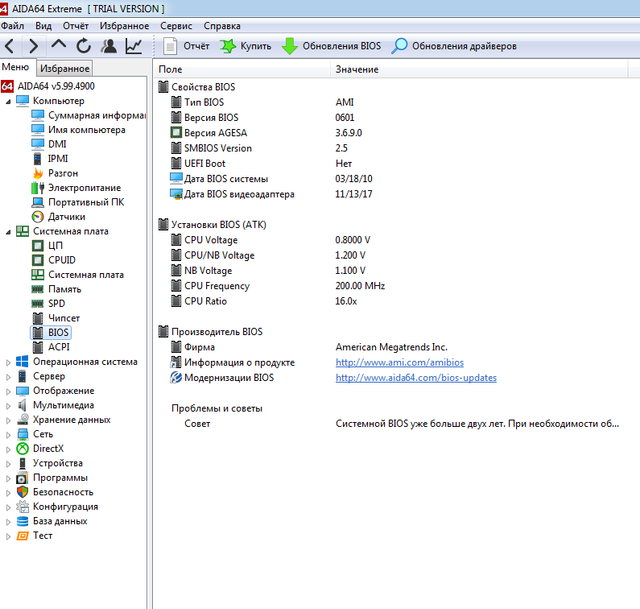Click the Купить buy toolbar button
Viewport: 640px width, 609px height.
(x=245, y=46)
